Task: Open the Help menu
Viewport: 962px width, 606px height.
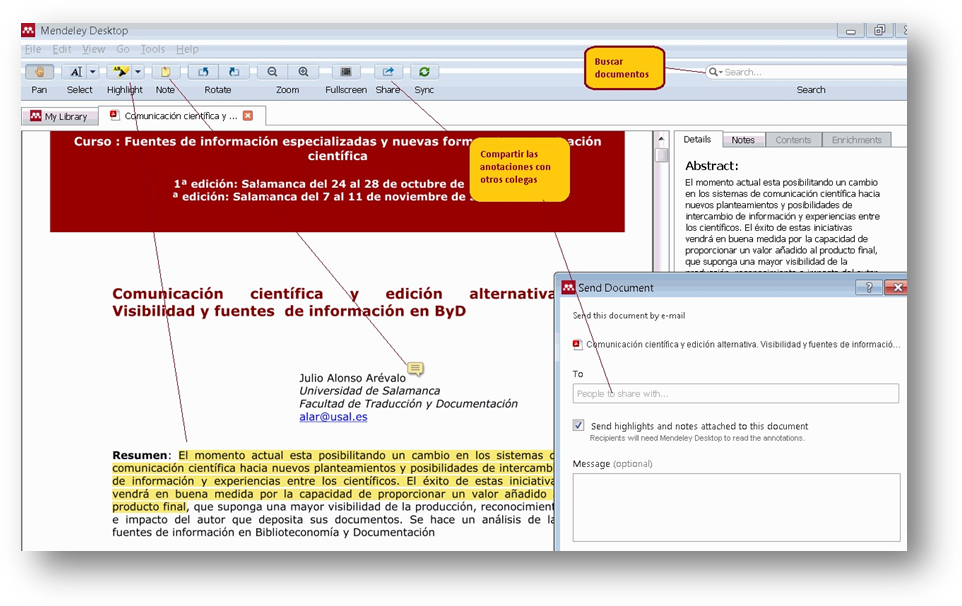Action: (187, 49)
